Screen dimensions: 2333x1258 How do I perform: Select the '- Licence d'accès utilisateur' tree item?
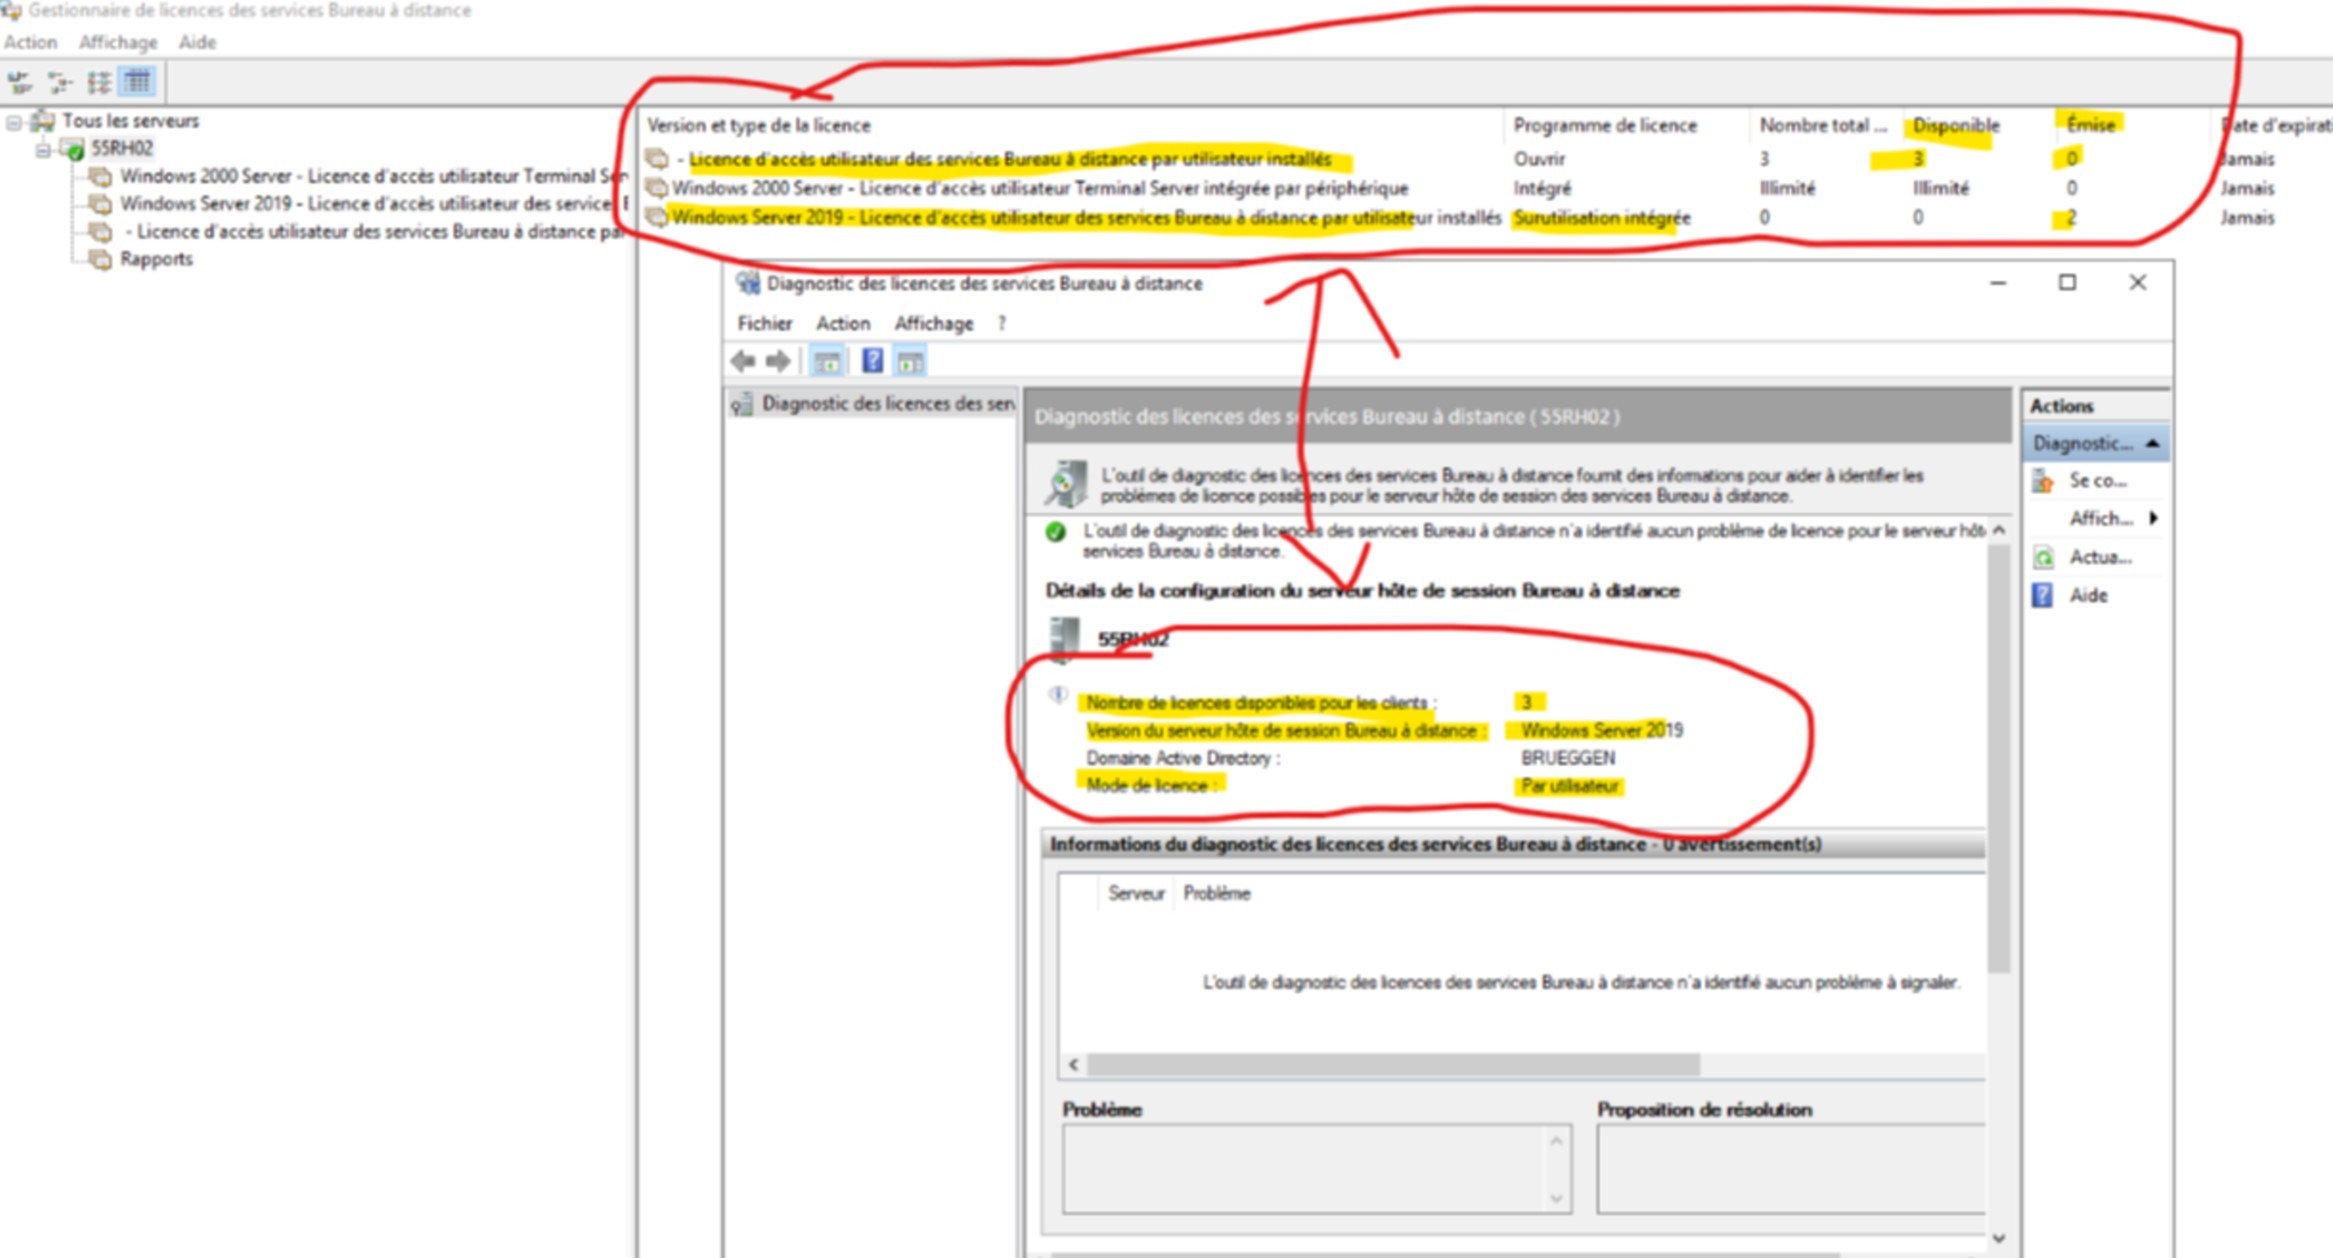(x=376, y=232)
